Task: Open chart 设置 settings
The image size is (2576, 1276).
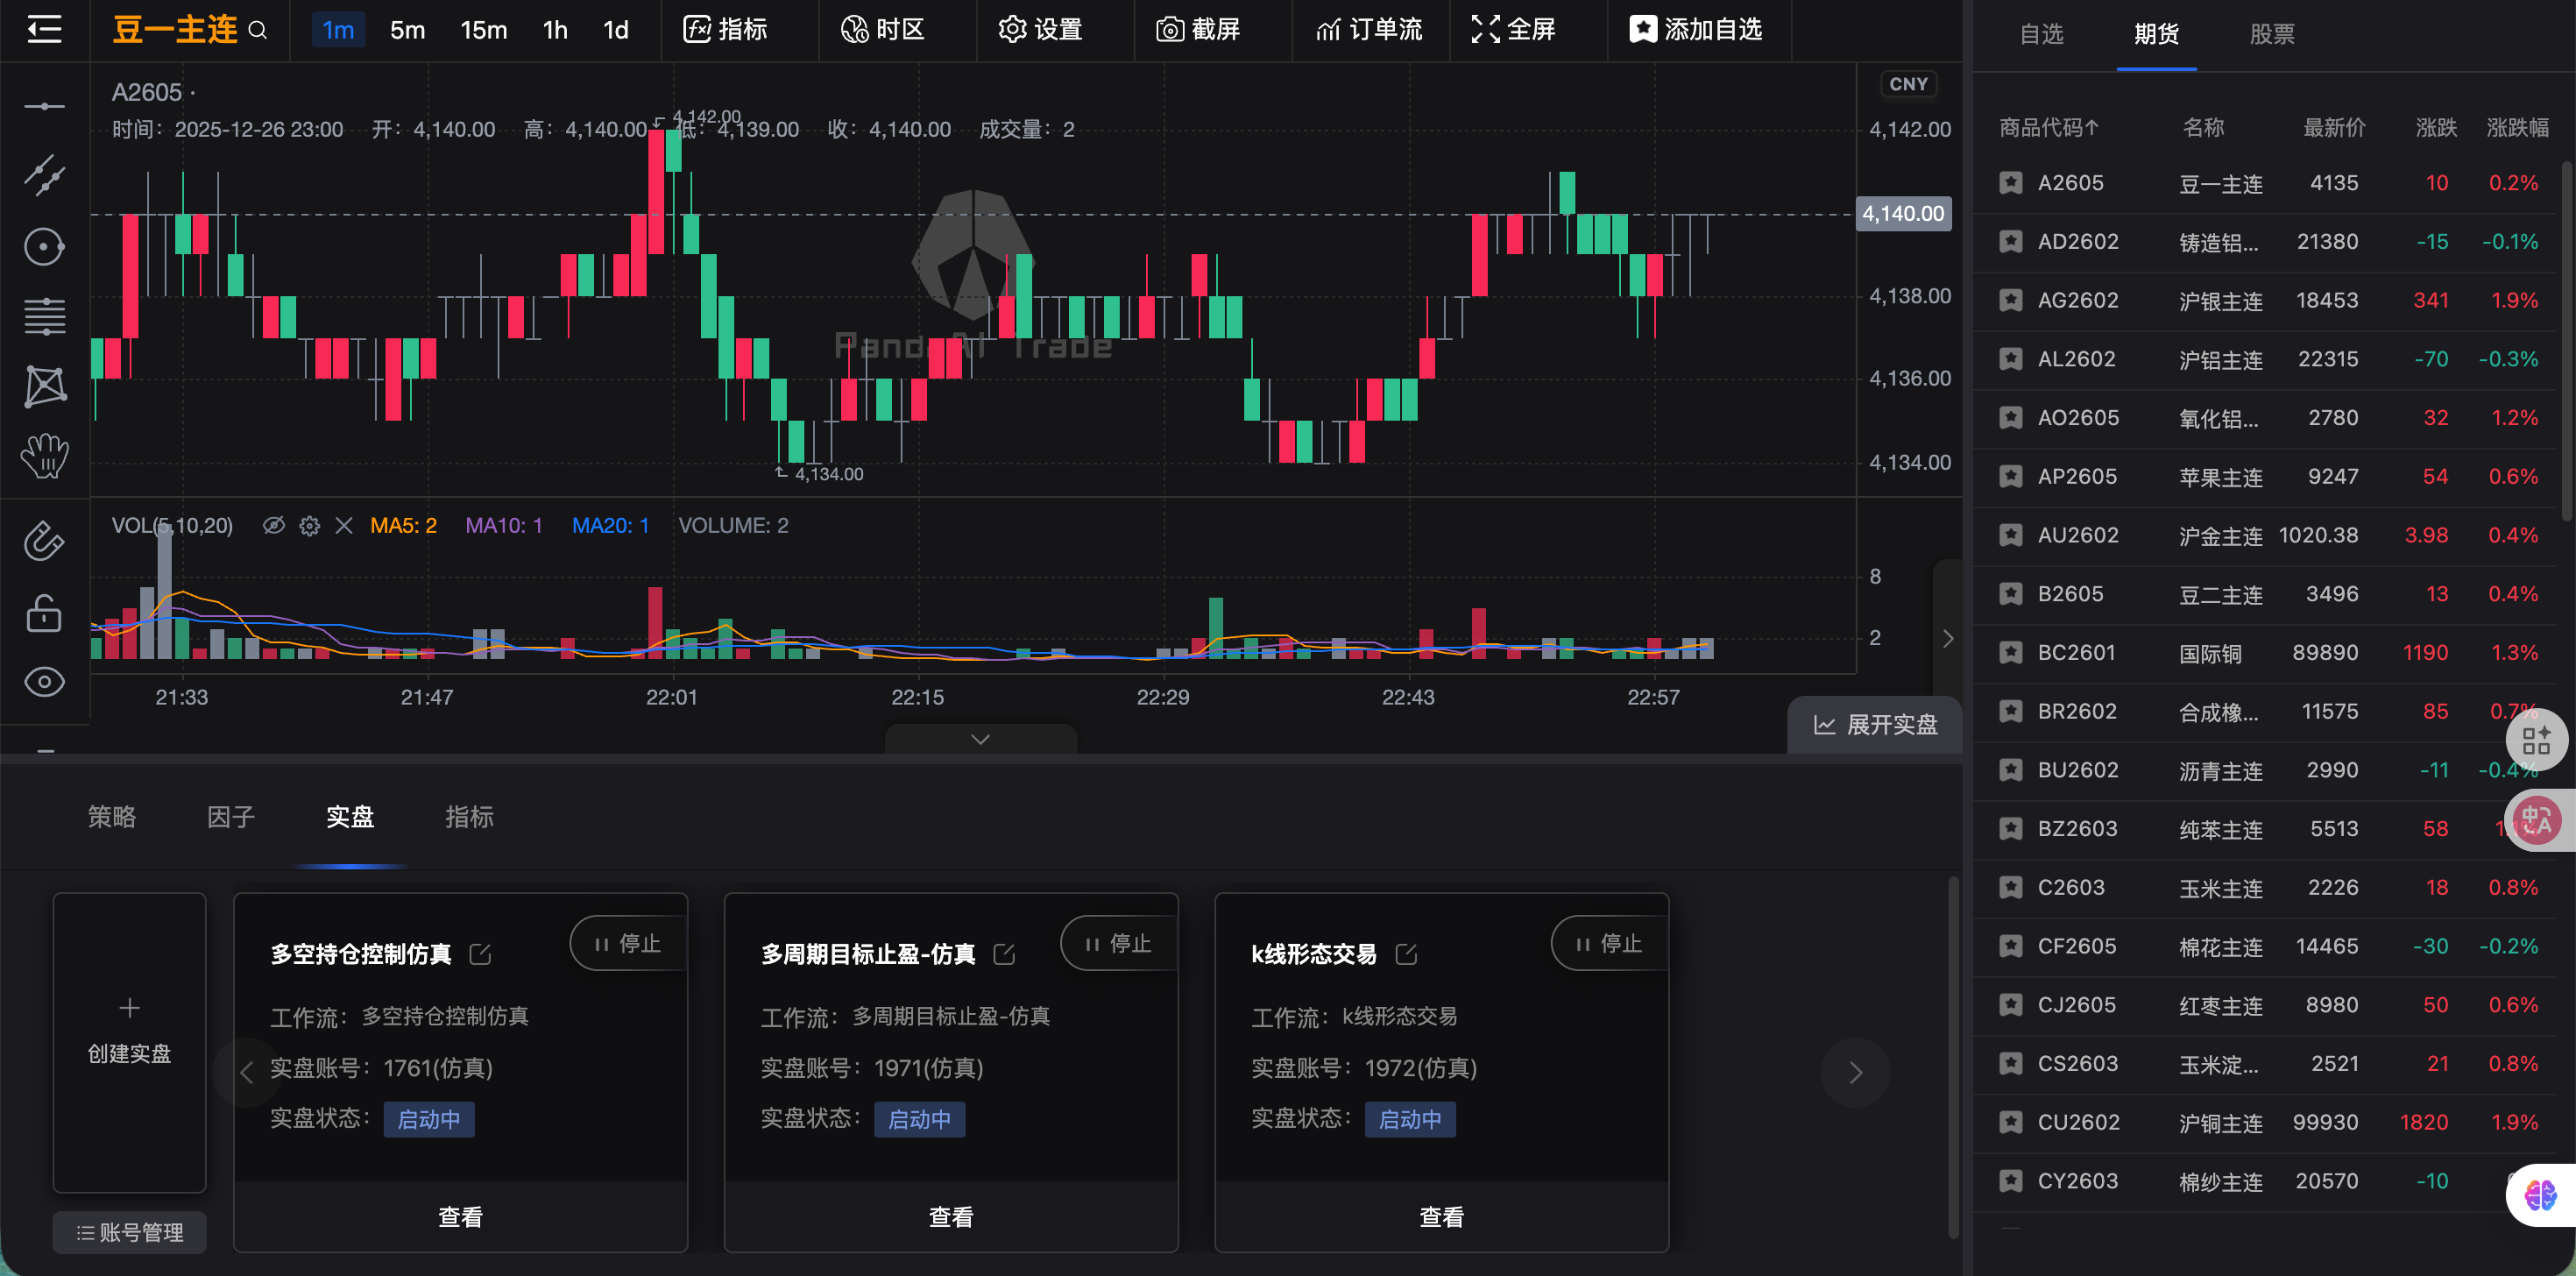Action: (x=1040, y=29)
